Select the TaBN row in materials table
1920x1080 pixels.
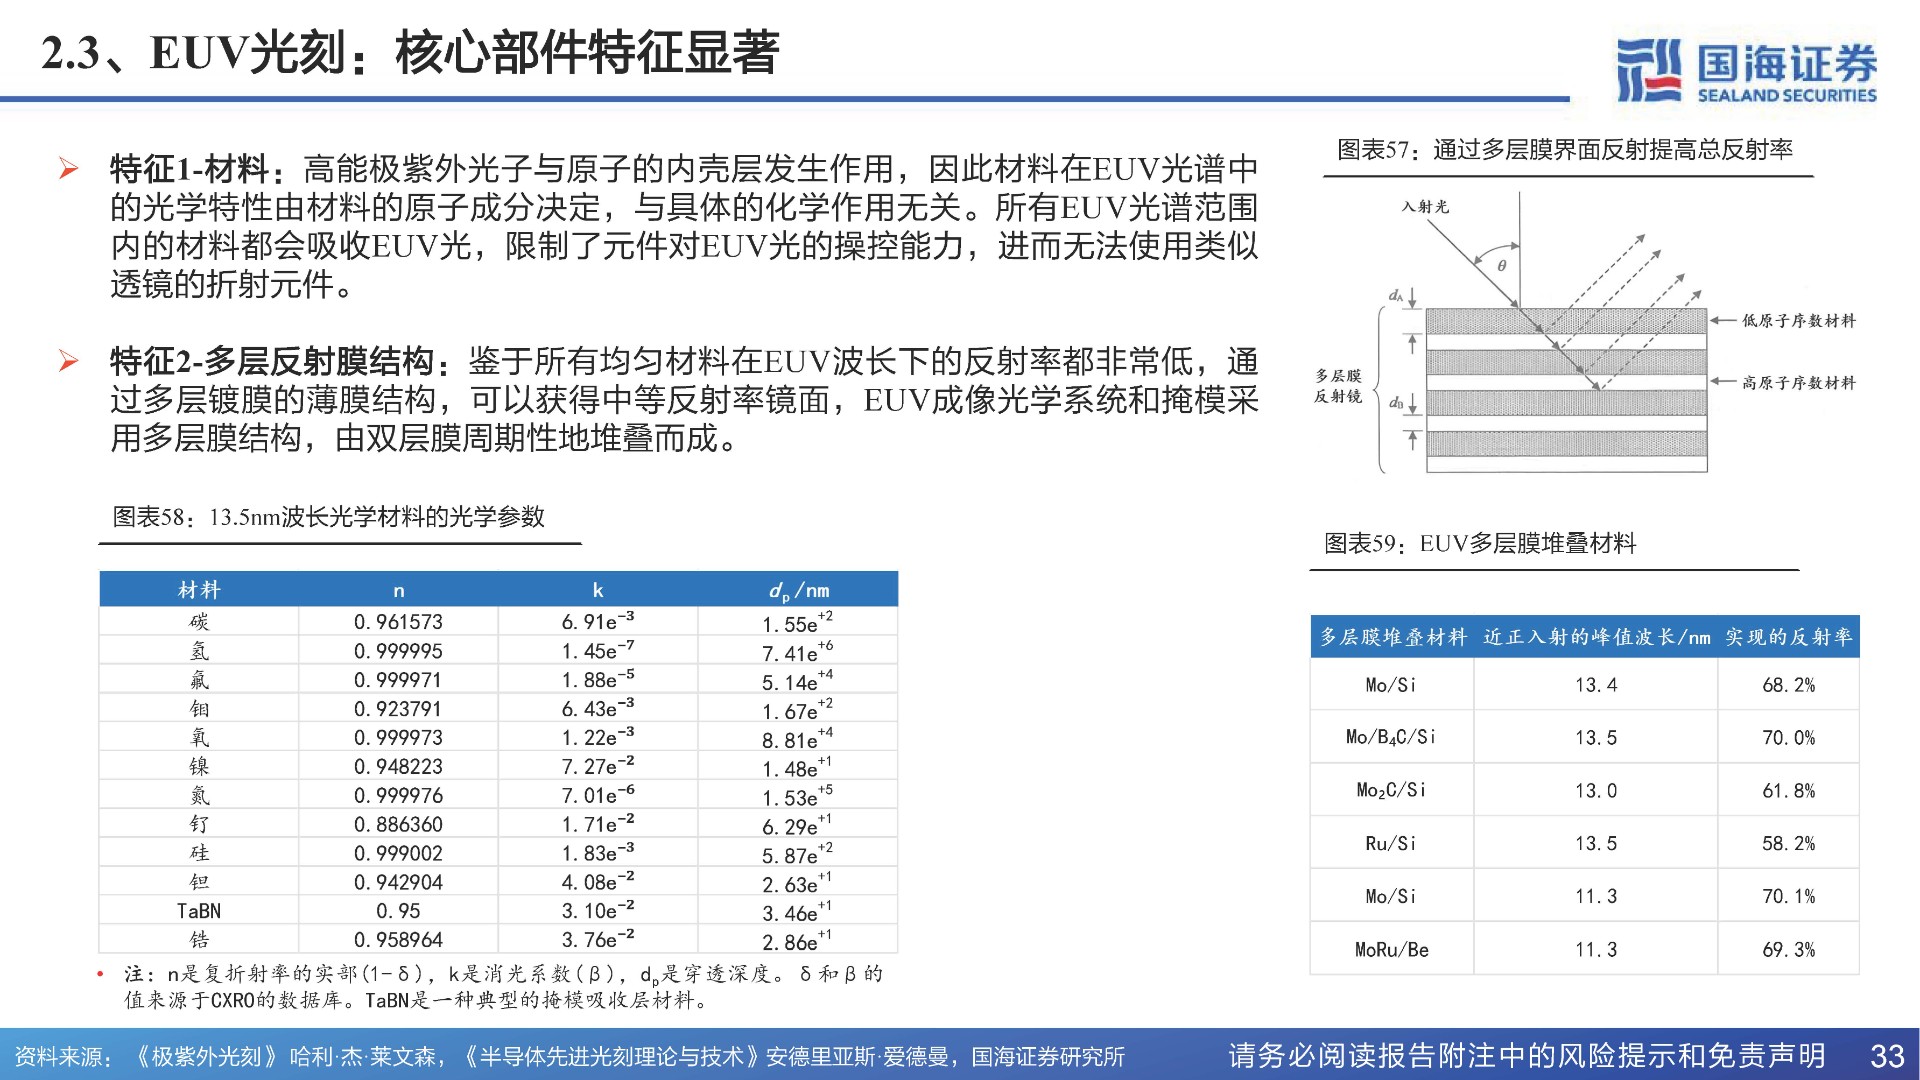(199, 911)
